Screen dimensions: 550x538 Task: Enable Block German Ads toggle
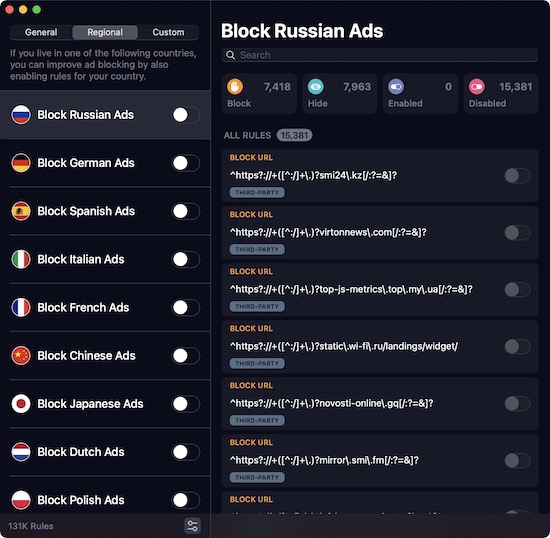(x=186, y=163)
